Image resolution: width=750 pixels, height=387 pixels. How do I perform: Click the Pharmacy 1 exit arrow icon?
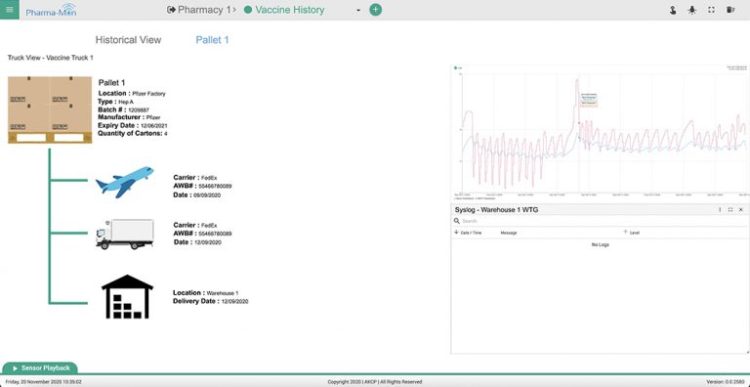171,10
